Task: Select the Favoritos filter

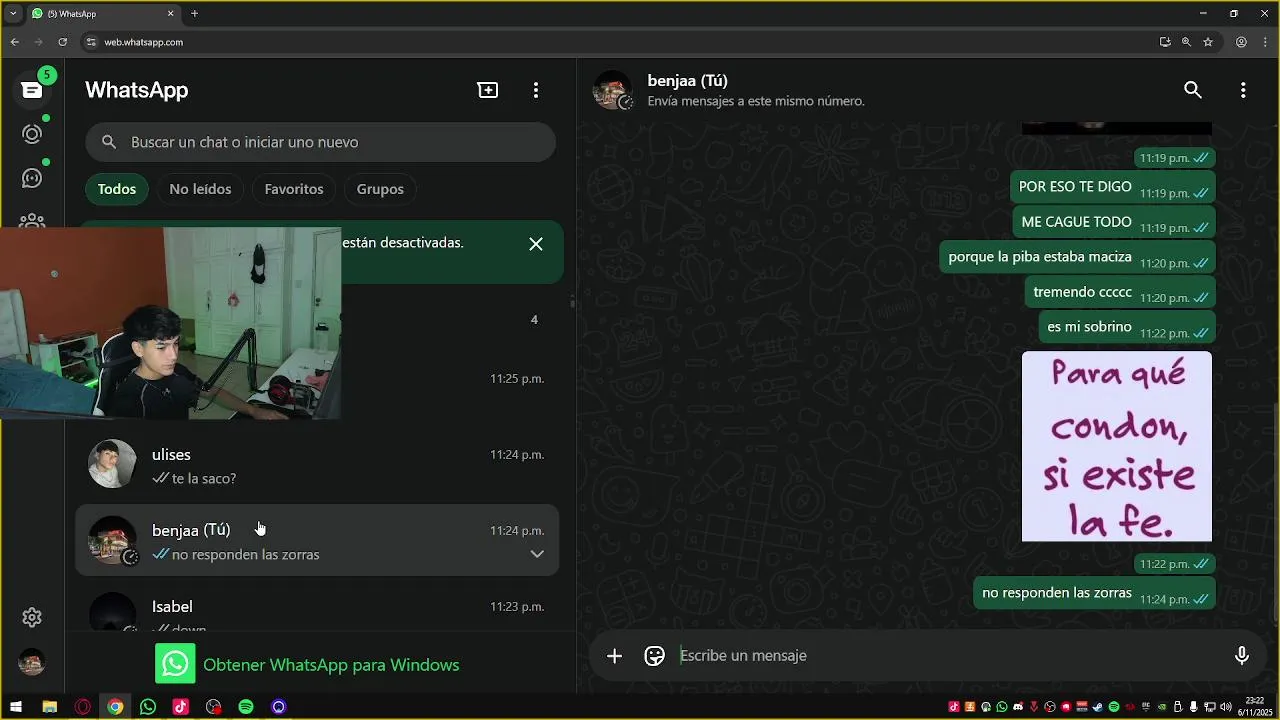Action: click(294, 189)
